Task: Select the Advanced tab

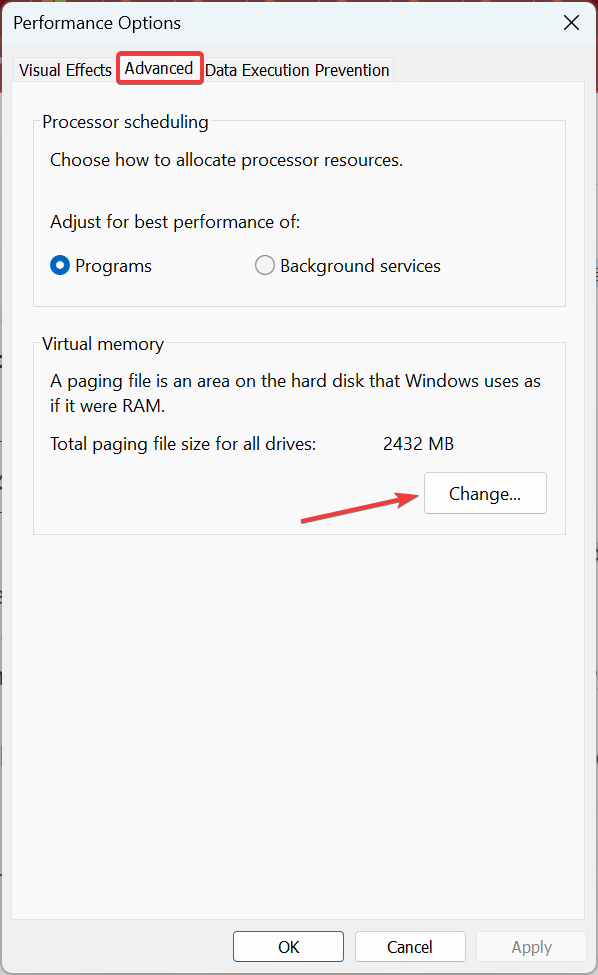Action: 159,68
